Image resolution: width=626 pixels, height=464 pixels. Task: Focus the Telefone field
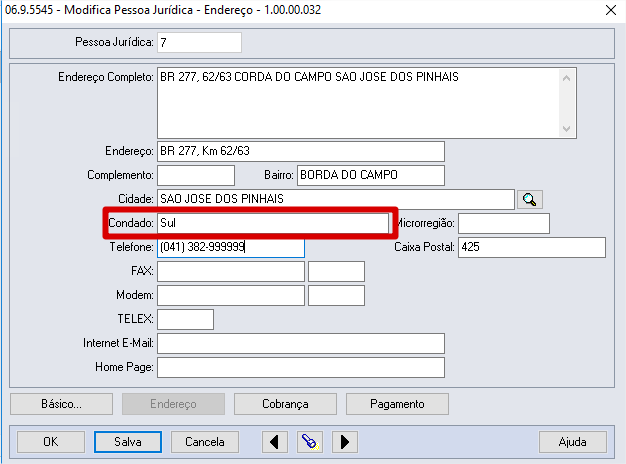[231, 247]
